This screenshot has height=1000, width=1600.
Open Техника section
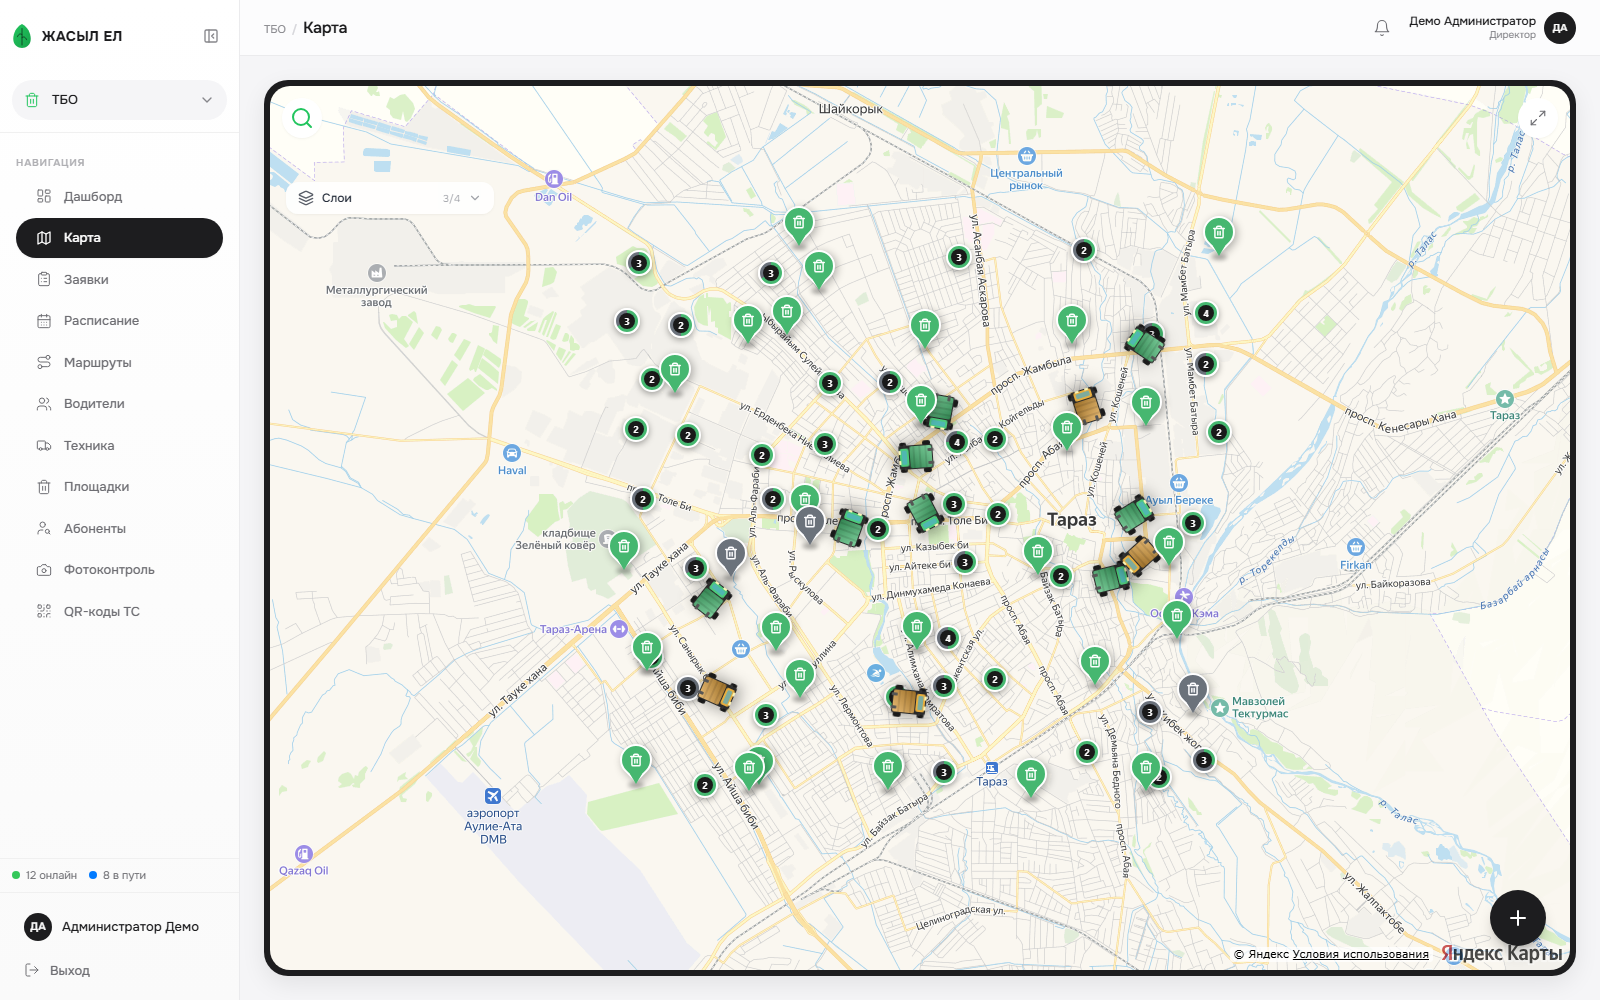click(x=119, y=446)
